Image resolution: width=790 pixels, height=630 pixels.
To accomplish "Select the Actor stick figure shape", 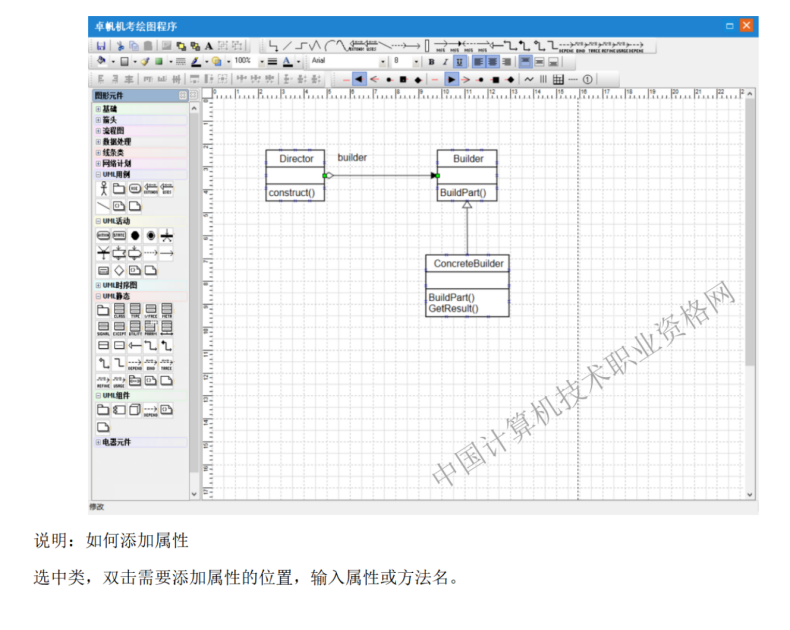I will tap(103, 188).
